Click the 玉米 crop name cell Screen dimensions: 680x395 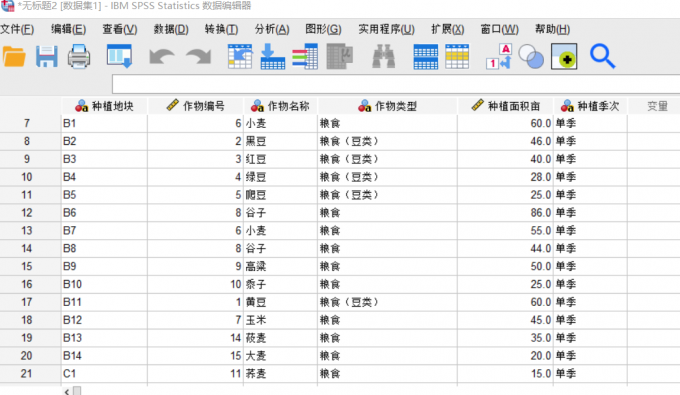point(280,320)
